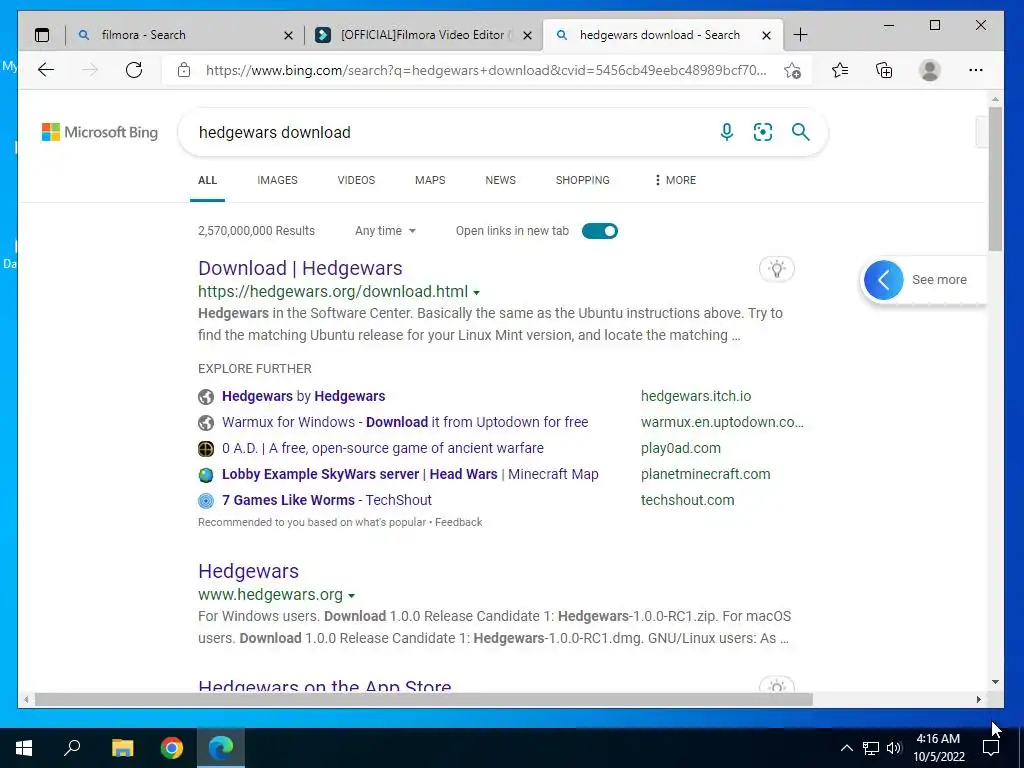
Task: Expand dropdown arrow beside hedgewars.org/download.html
Action: [476, 293]
